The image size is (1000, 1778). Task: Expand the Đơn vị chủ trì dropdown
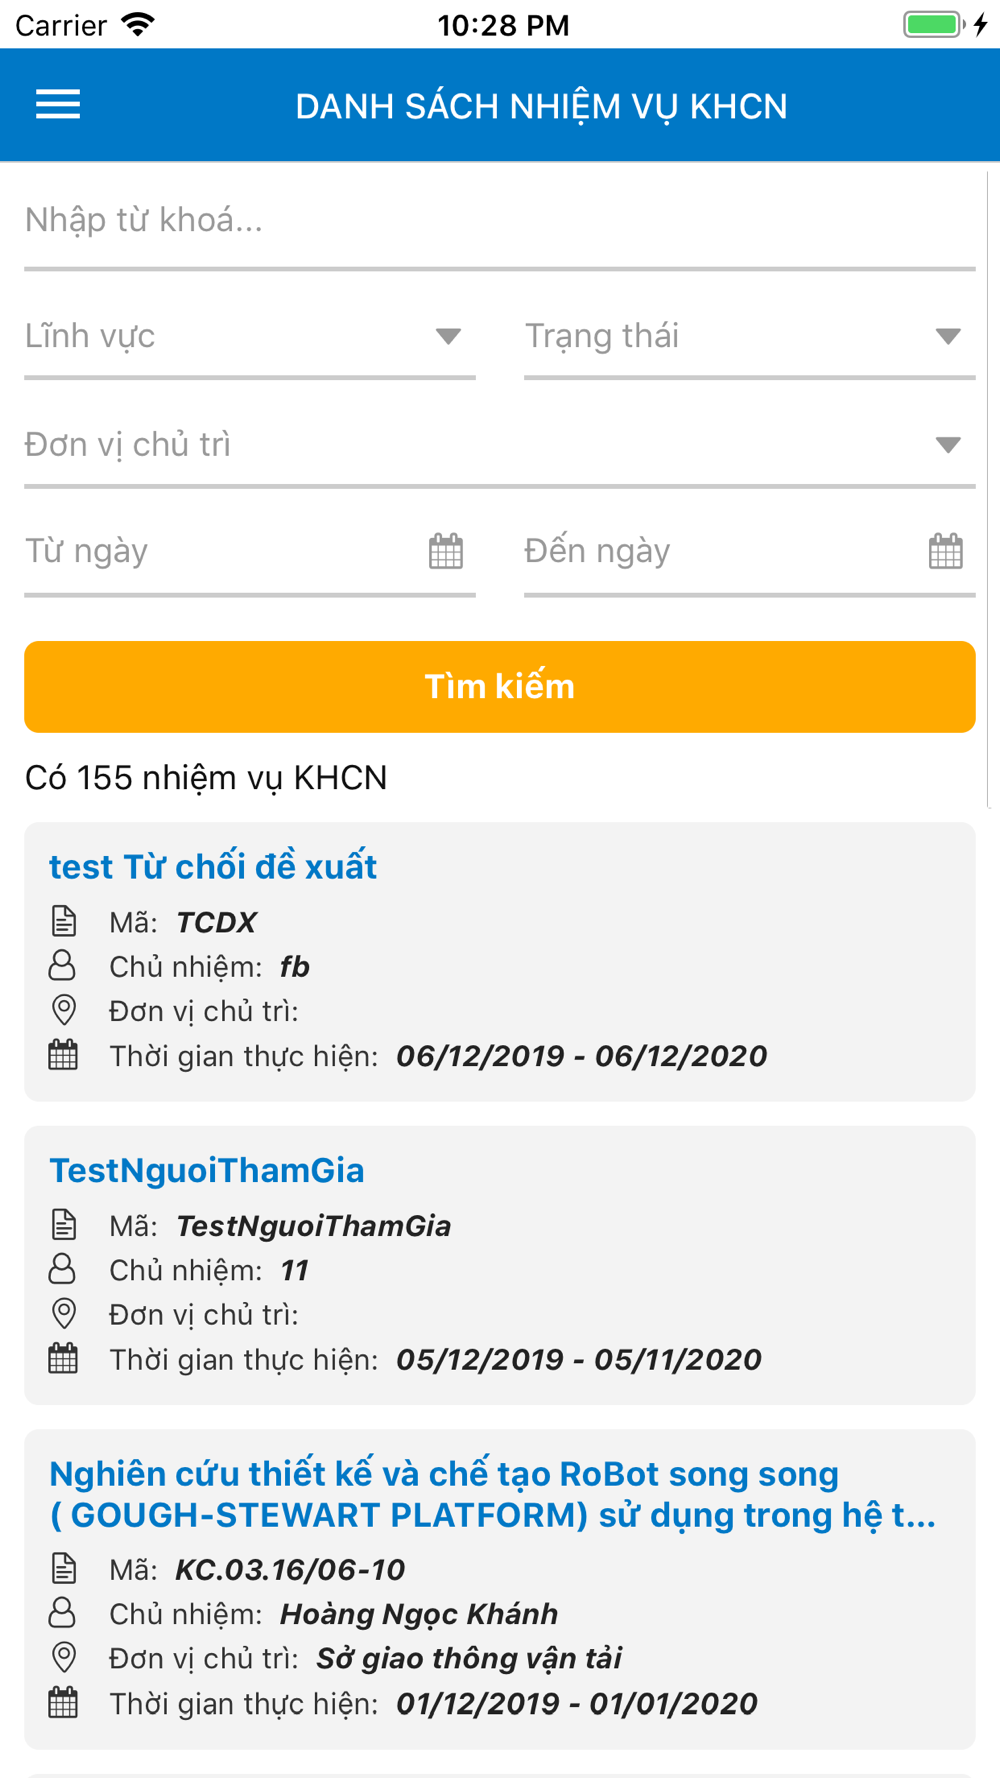click(500, 444)
